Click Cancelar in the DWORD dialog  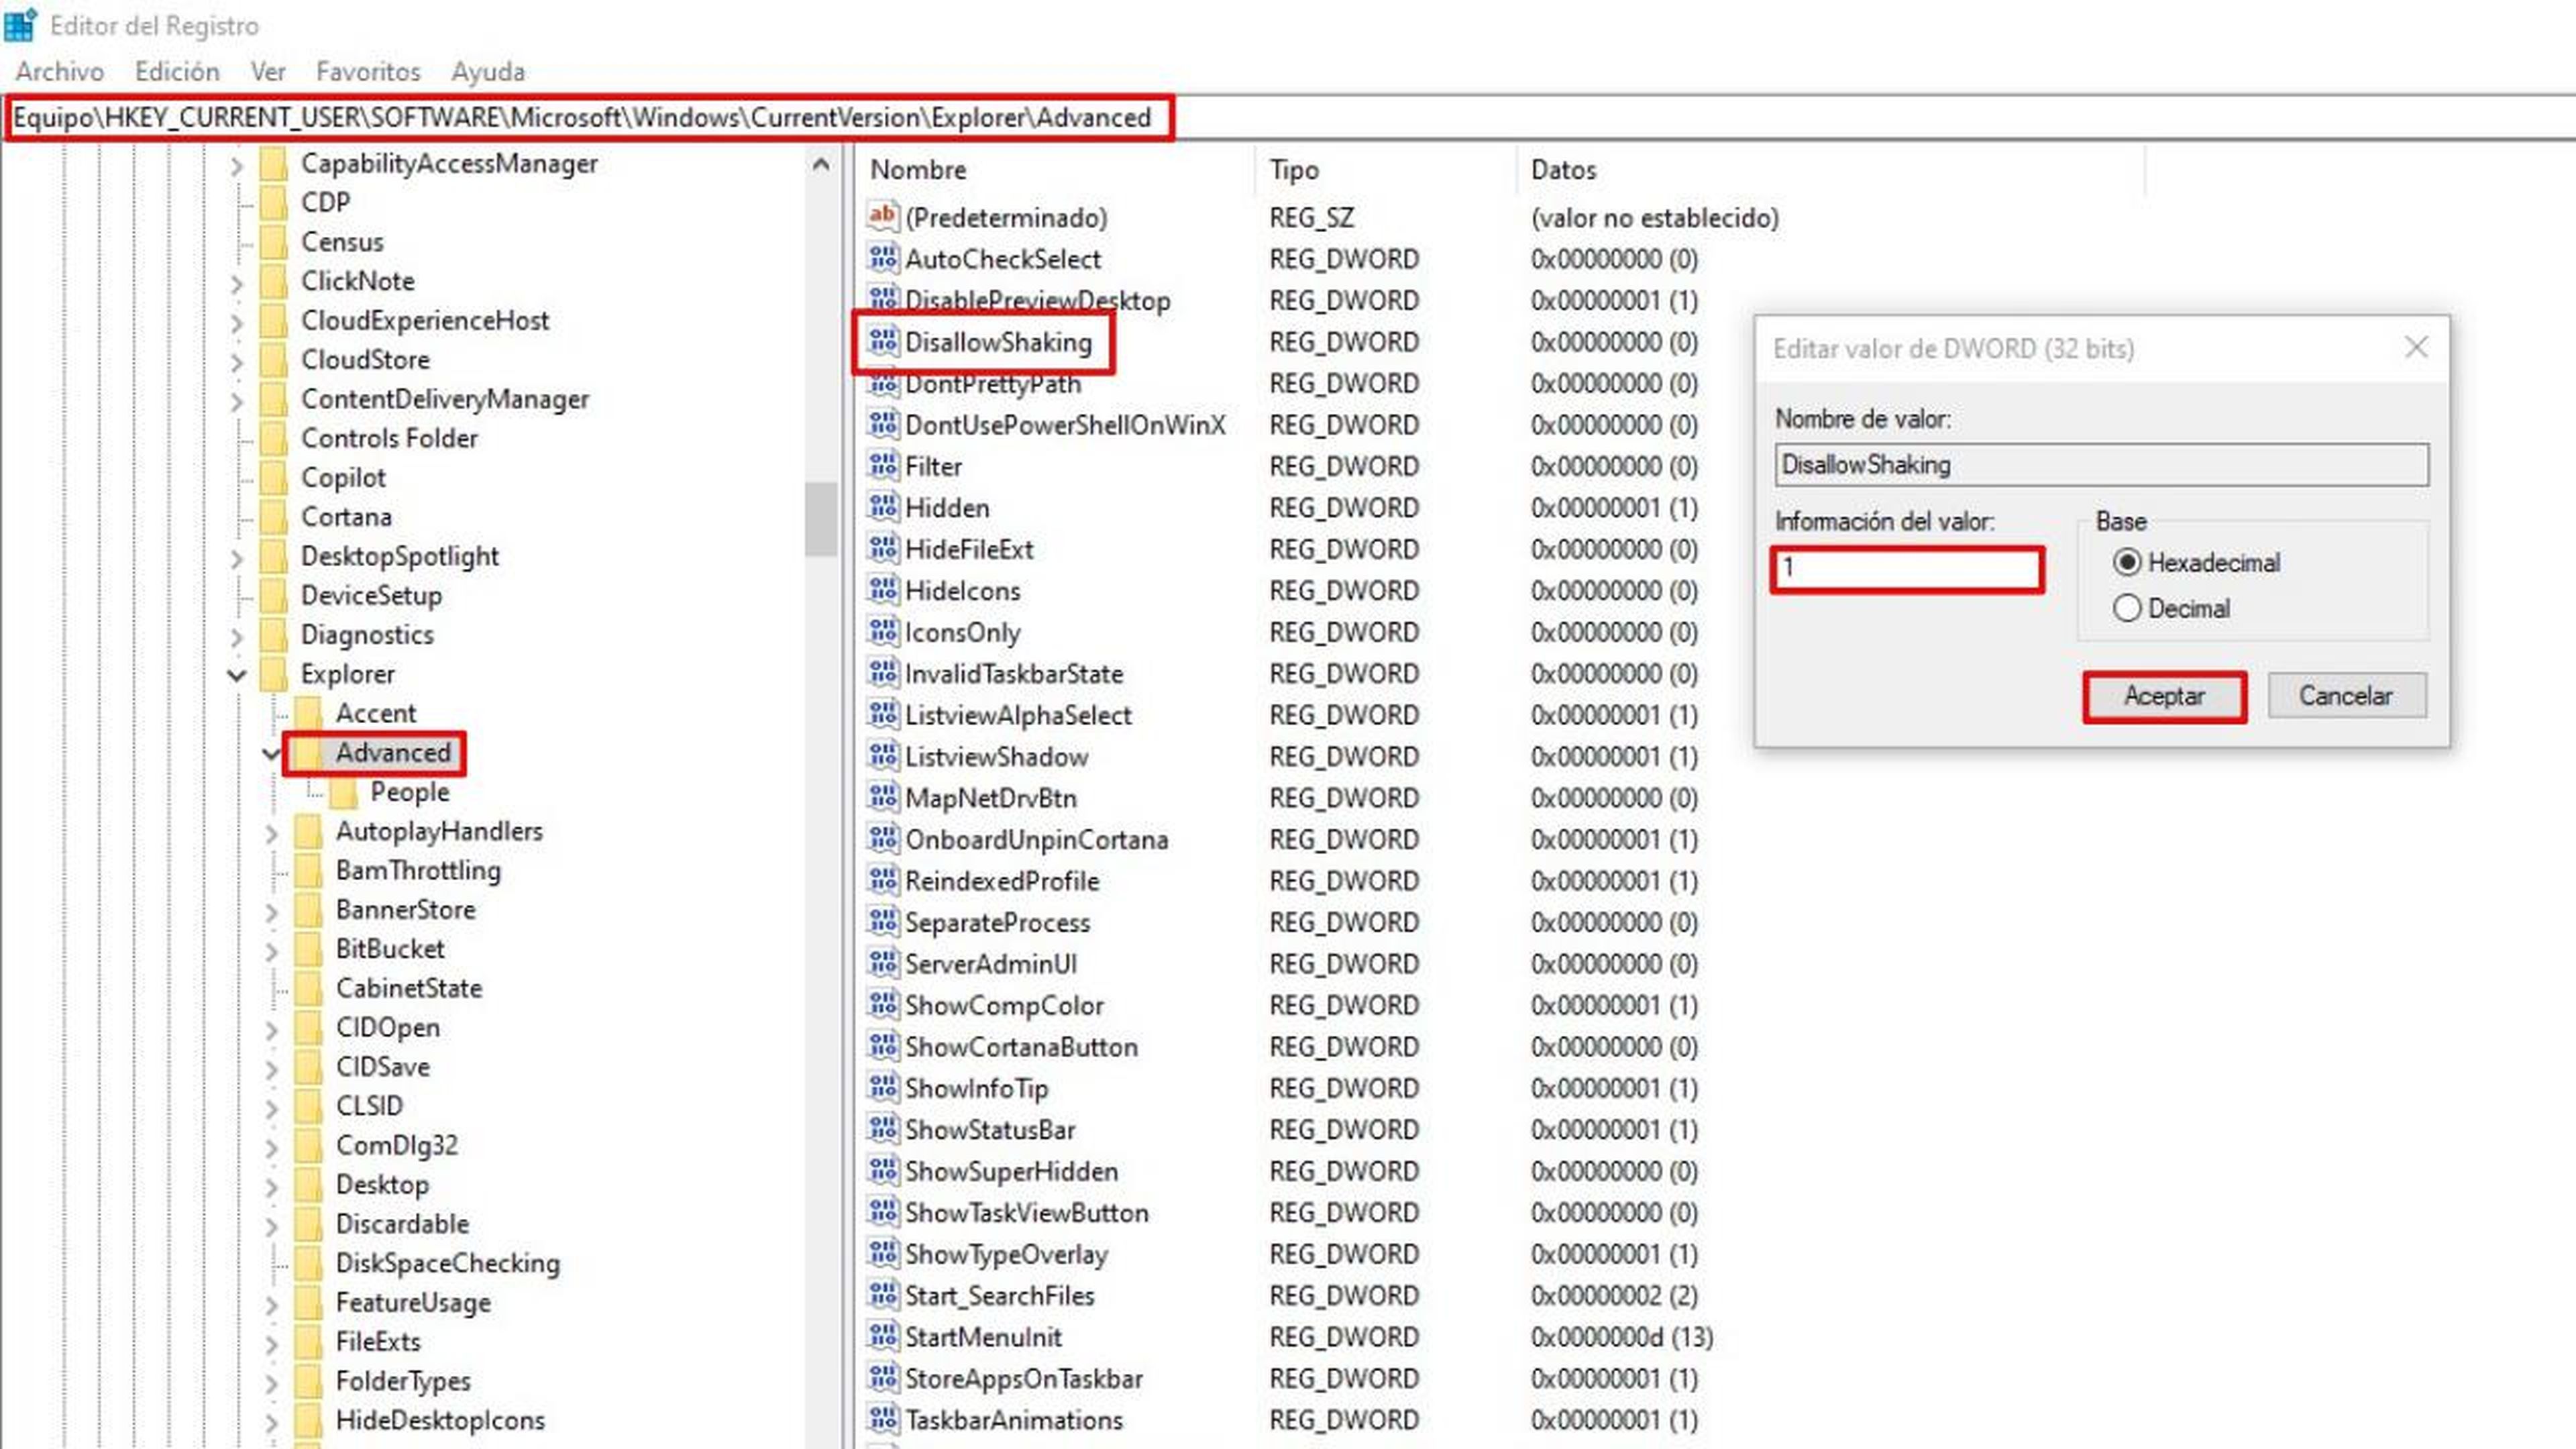(x=2346, y=695)
